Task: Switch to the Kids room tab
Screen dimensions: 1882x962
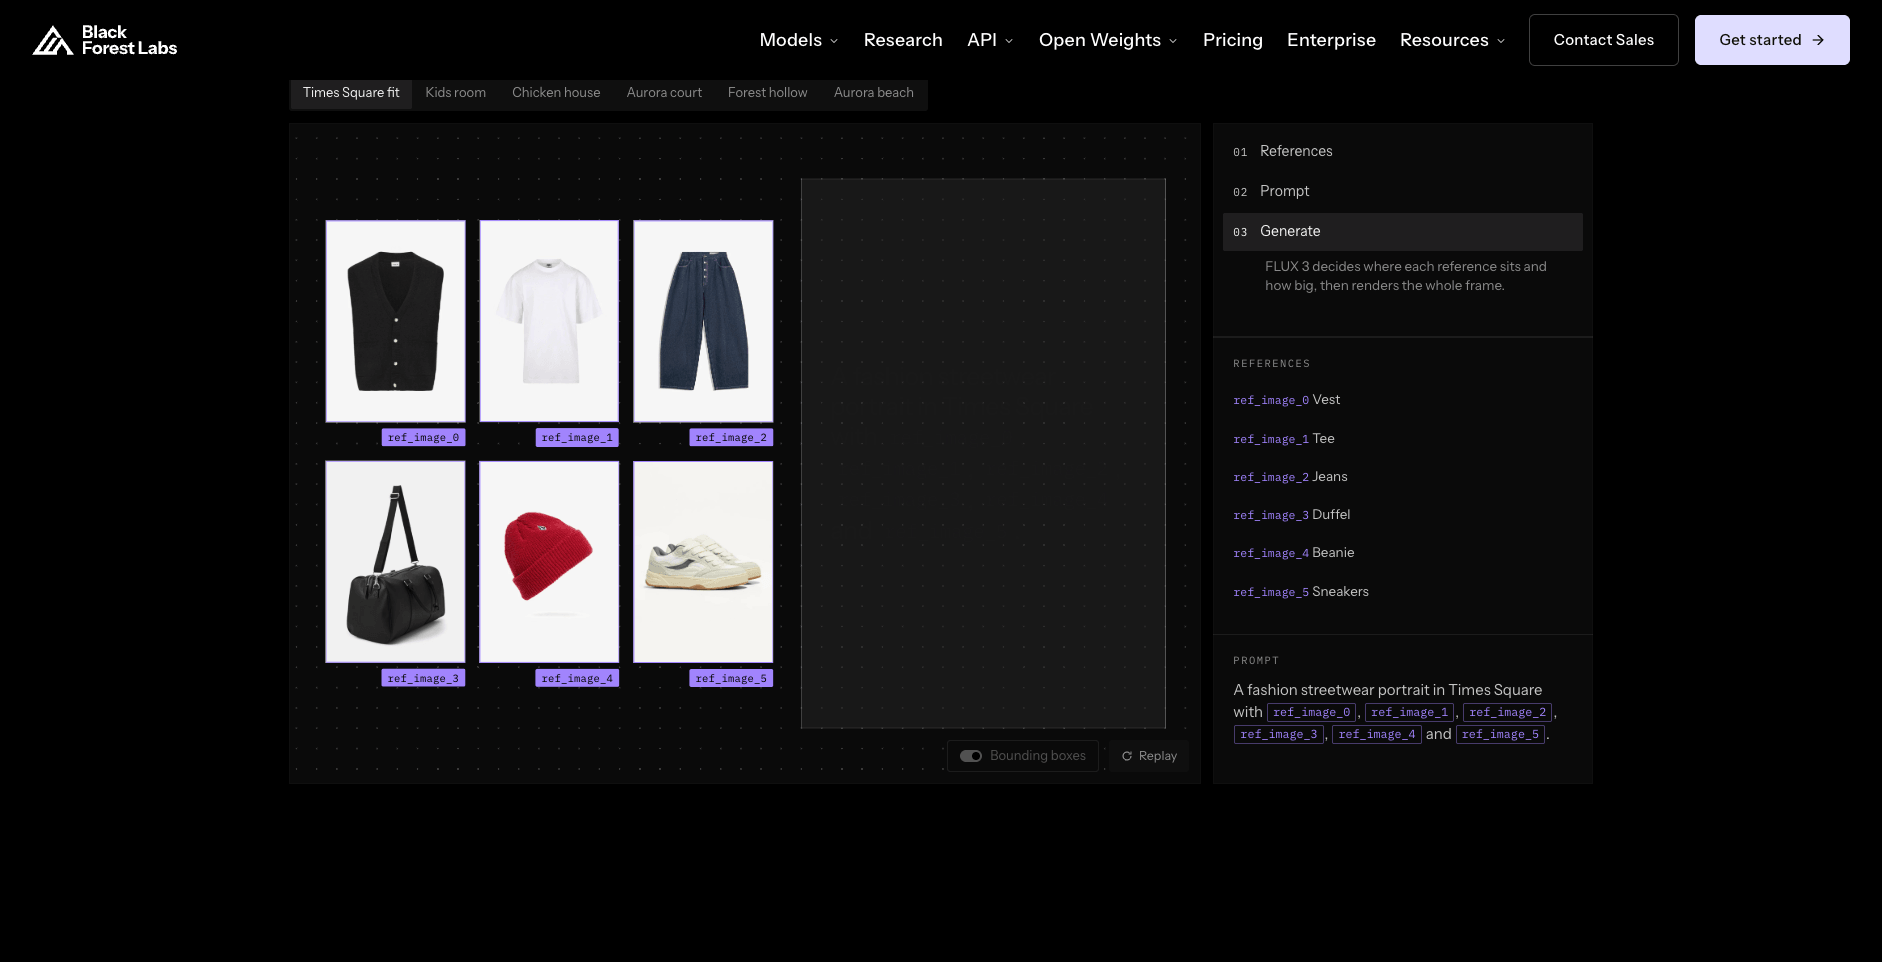Action: click(x=455, y=93)
